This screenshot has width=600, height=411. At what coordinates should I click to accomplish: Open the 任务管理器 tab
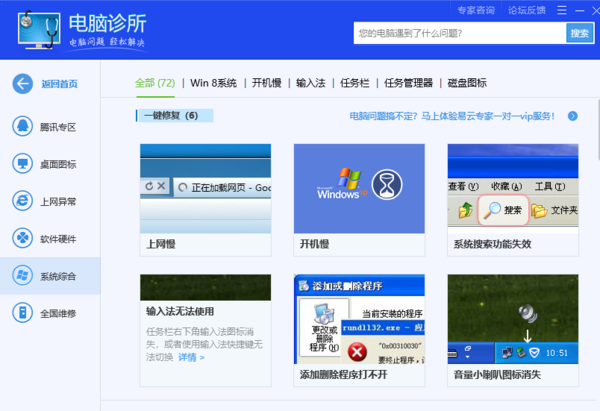click(x=408, y=83)
